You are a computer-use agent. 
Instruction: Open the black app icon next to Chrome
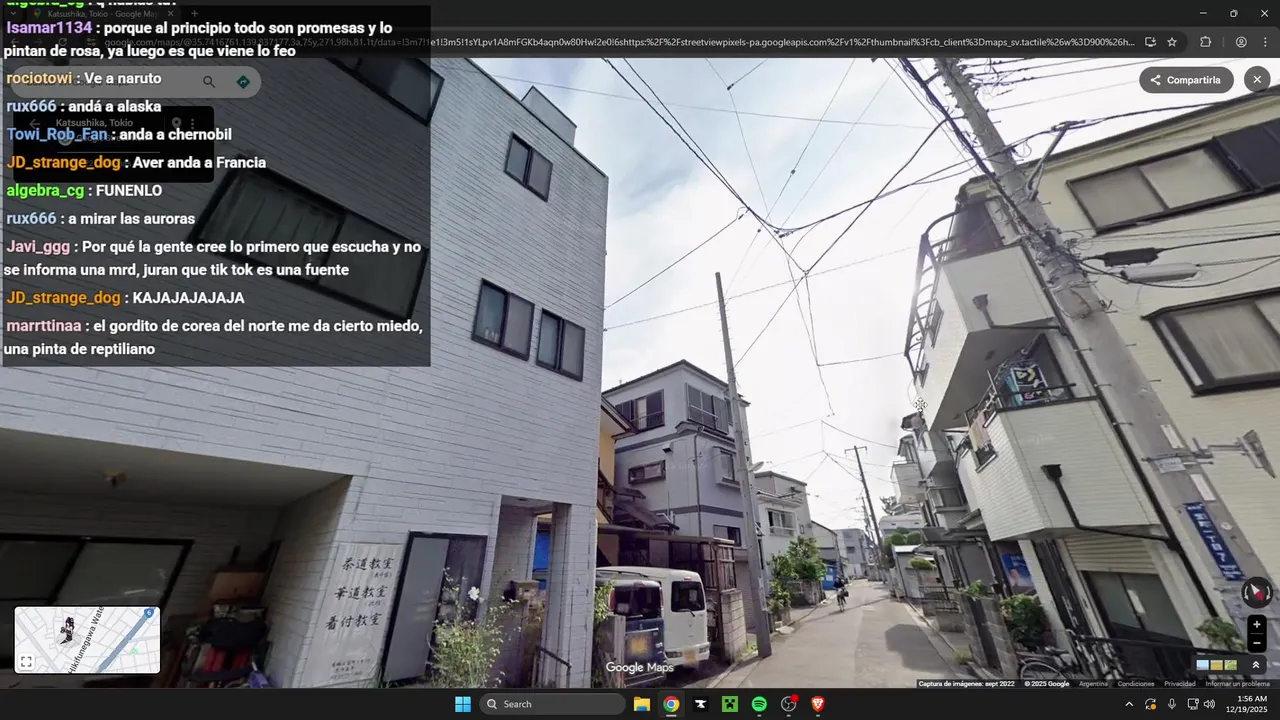point(700,704)
